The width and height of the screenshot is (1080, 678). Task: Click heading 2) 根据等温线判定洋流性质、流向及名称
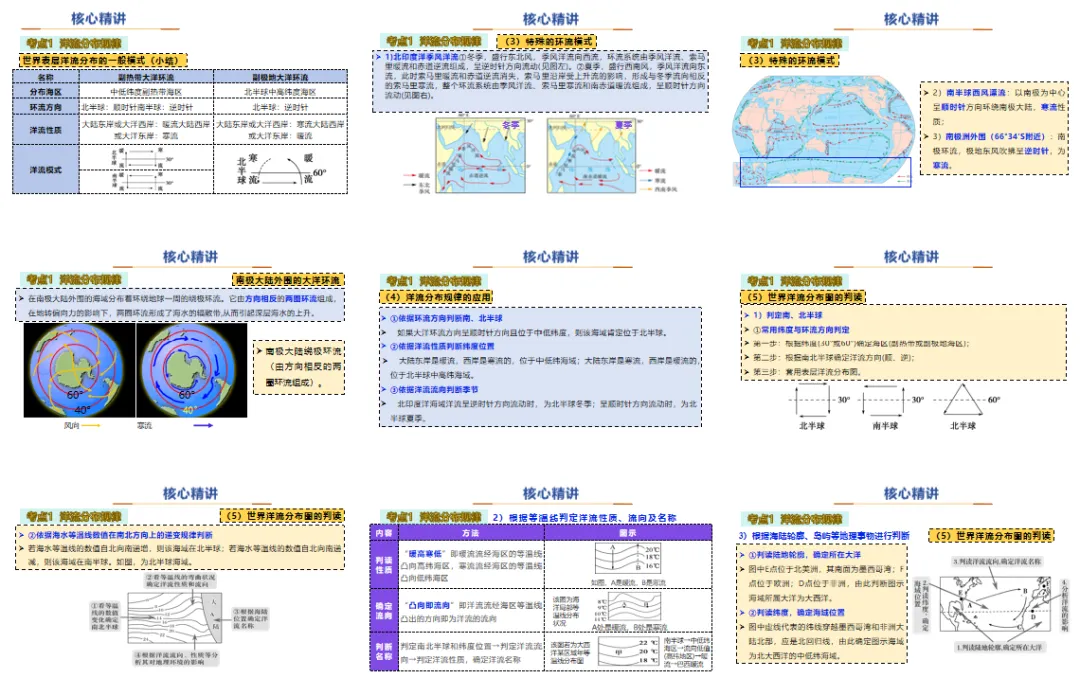[584, 517]
